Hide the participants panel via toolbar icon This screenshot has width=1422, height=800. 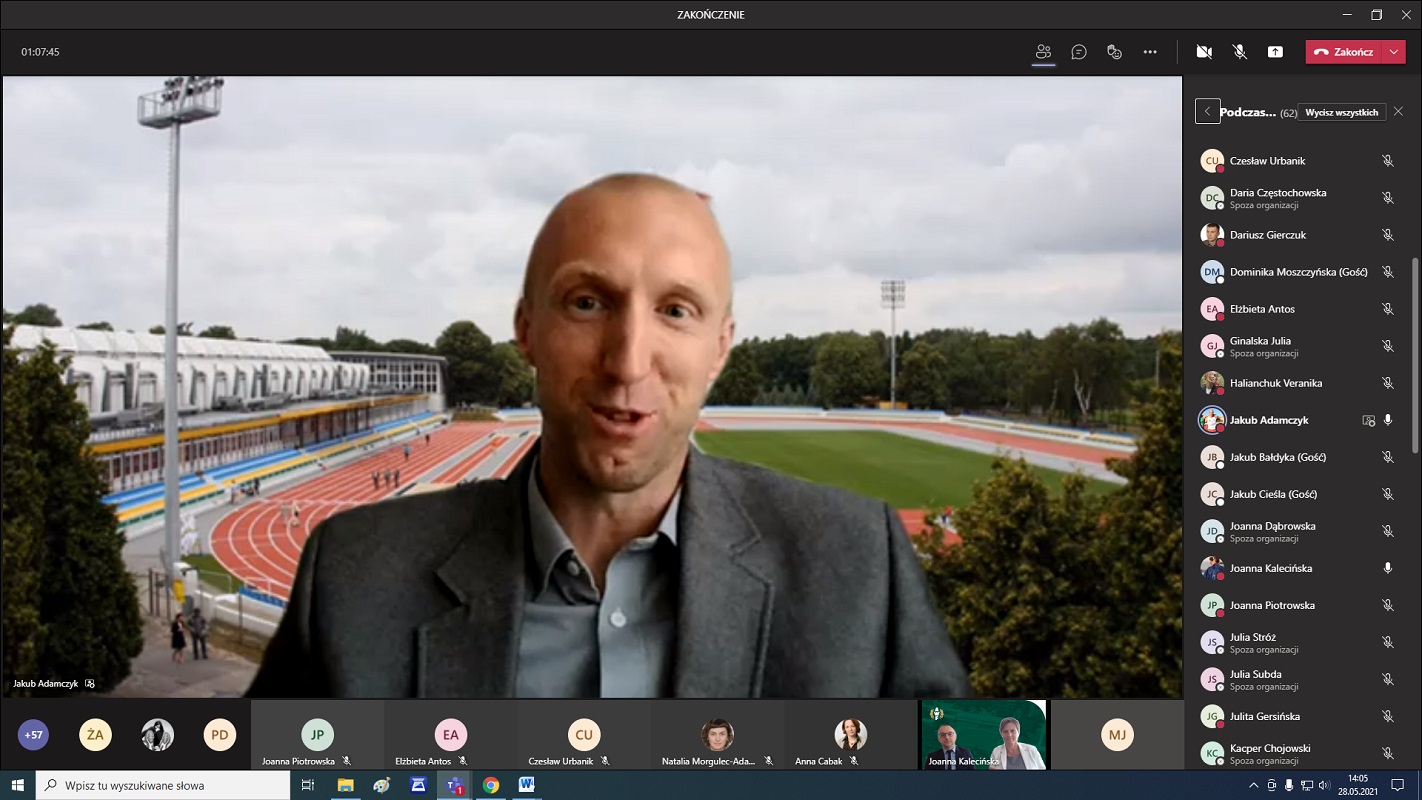[x=1043, y=52]
